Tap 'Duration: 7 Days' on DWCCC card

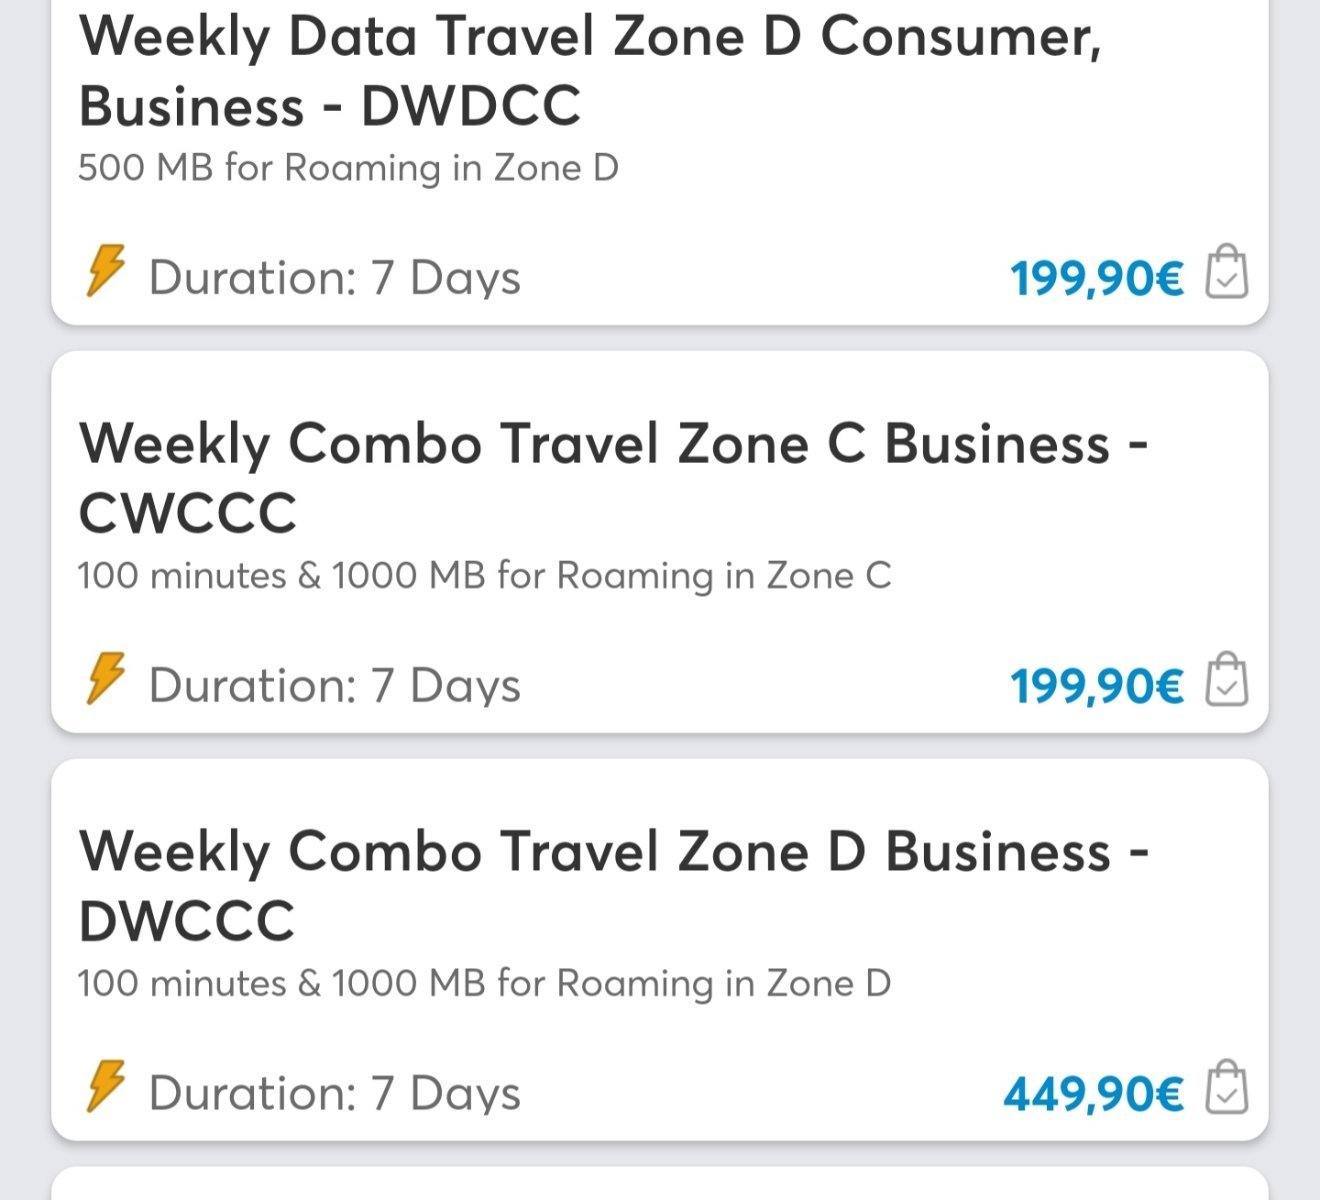tap(334, 1094)
